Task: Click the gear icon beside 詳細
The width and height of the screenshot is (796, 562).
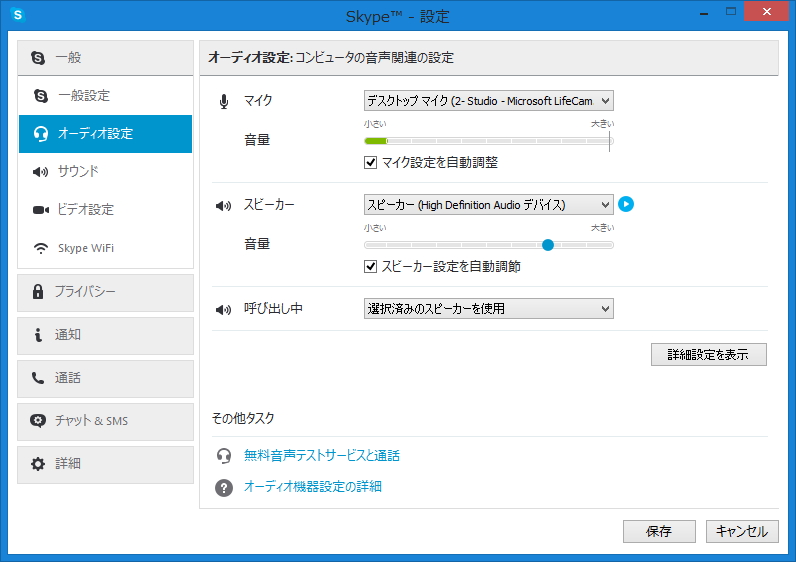Action: pos(38,464)
